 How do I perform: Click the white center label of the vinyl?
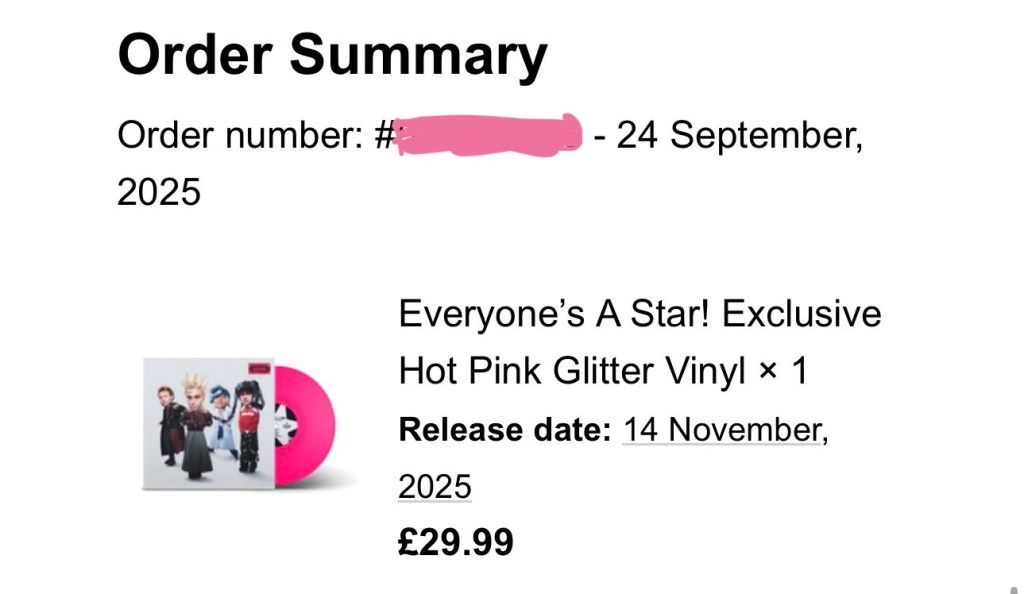(284, 423)
